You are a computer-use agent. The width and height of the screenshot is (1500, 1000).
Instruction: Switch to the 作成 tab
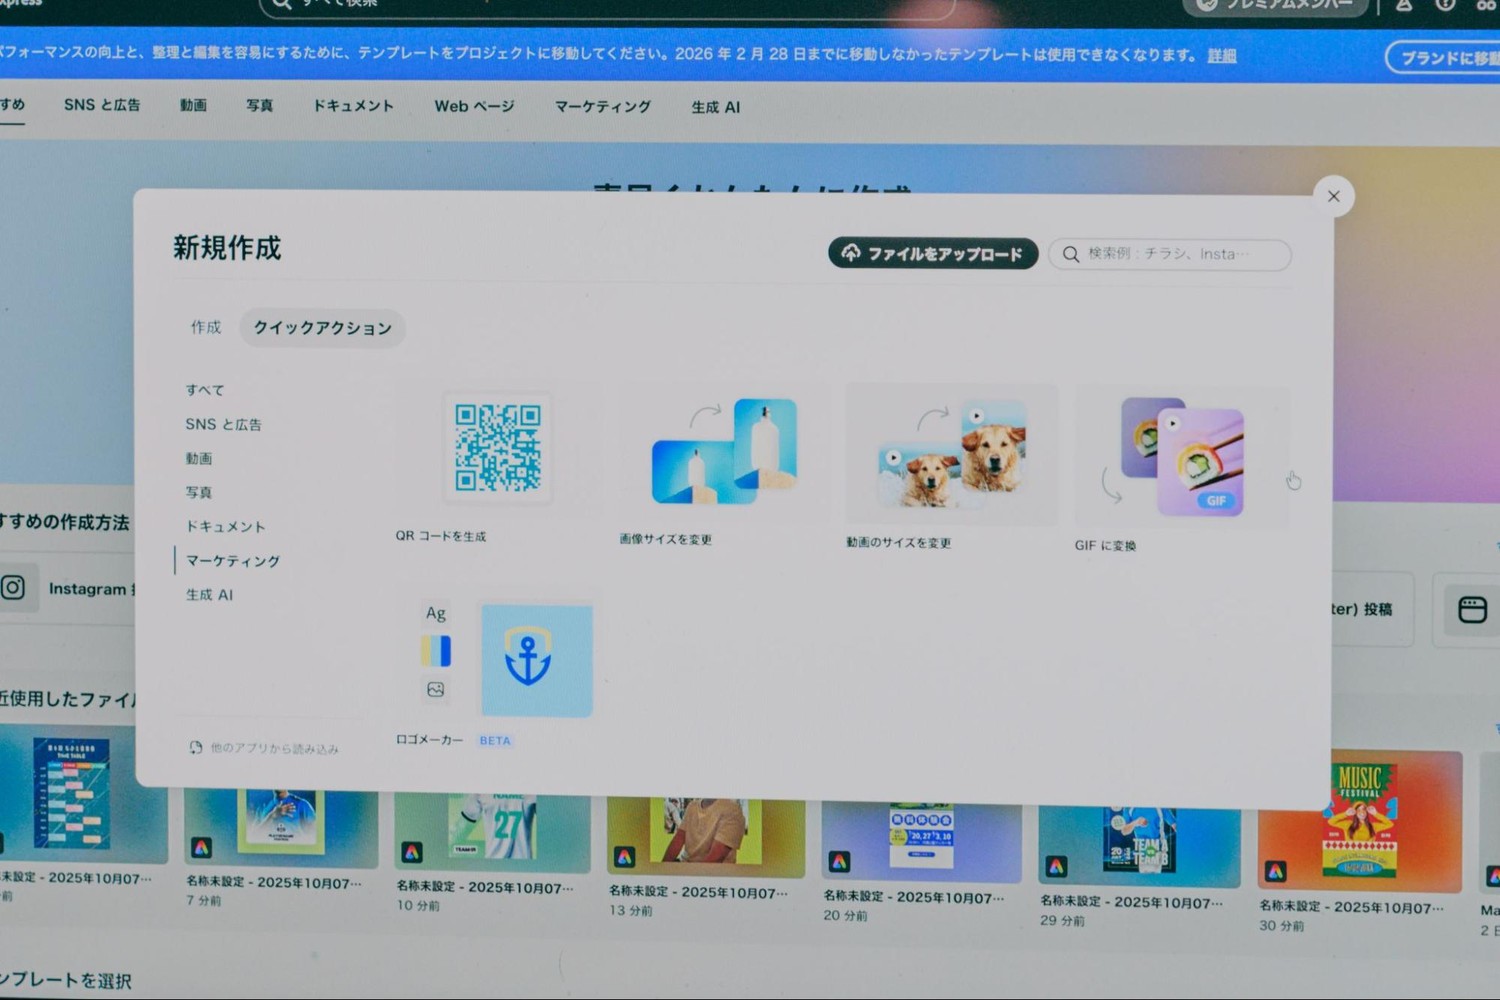(206, 327)
